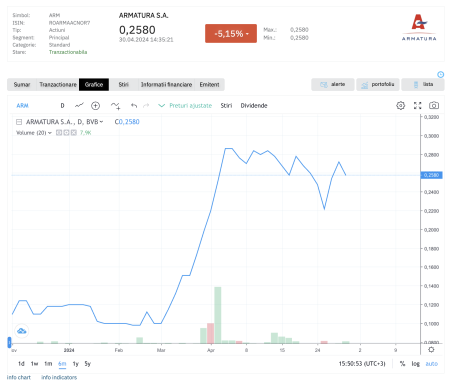Open the line chart style icon

79,105
